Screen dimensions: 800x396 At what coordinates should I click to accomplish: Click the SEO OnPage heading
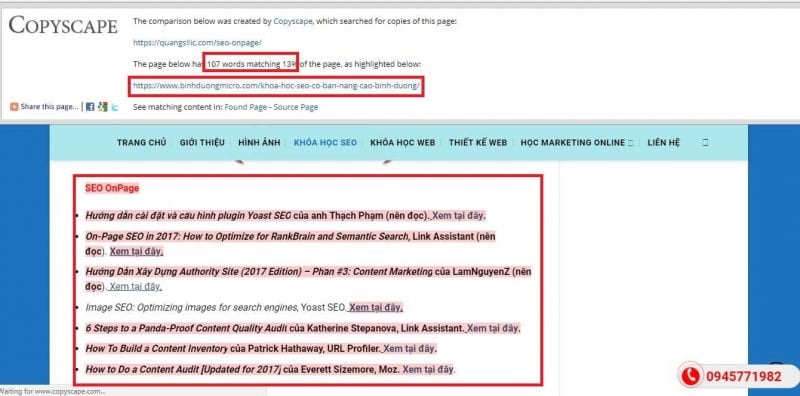112,188
